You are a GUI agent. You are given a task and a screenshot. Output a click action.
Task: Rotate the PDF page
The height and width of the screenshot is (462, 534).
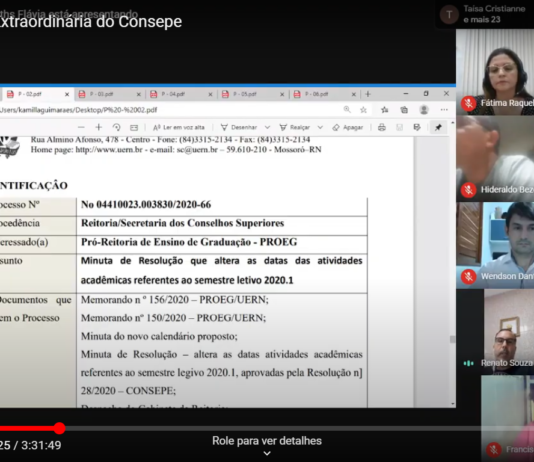pyautogui.click(x=116, y=127)
